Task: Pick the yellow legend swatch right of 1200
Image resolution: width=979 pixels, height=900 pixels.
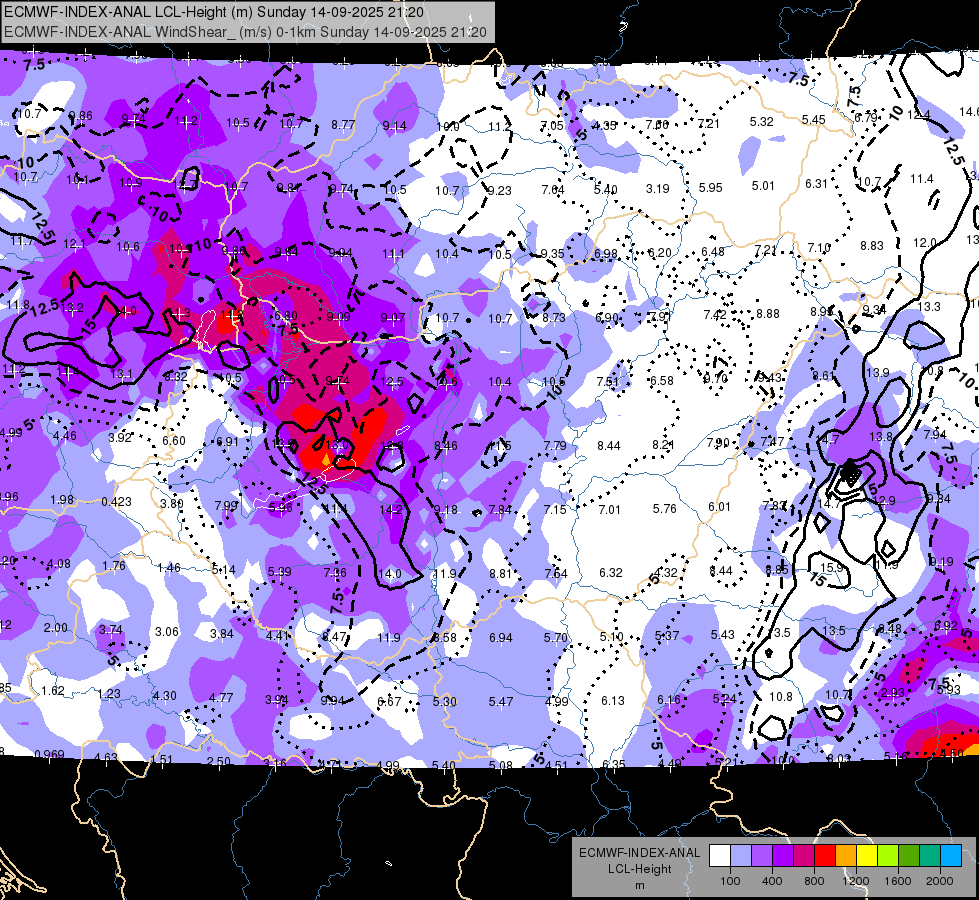Action: click(x=867, y=856)
